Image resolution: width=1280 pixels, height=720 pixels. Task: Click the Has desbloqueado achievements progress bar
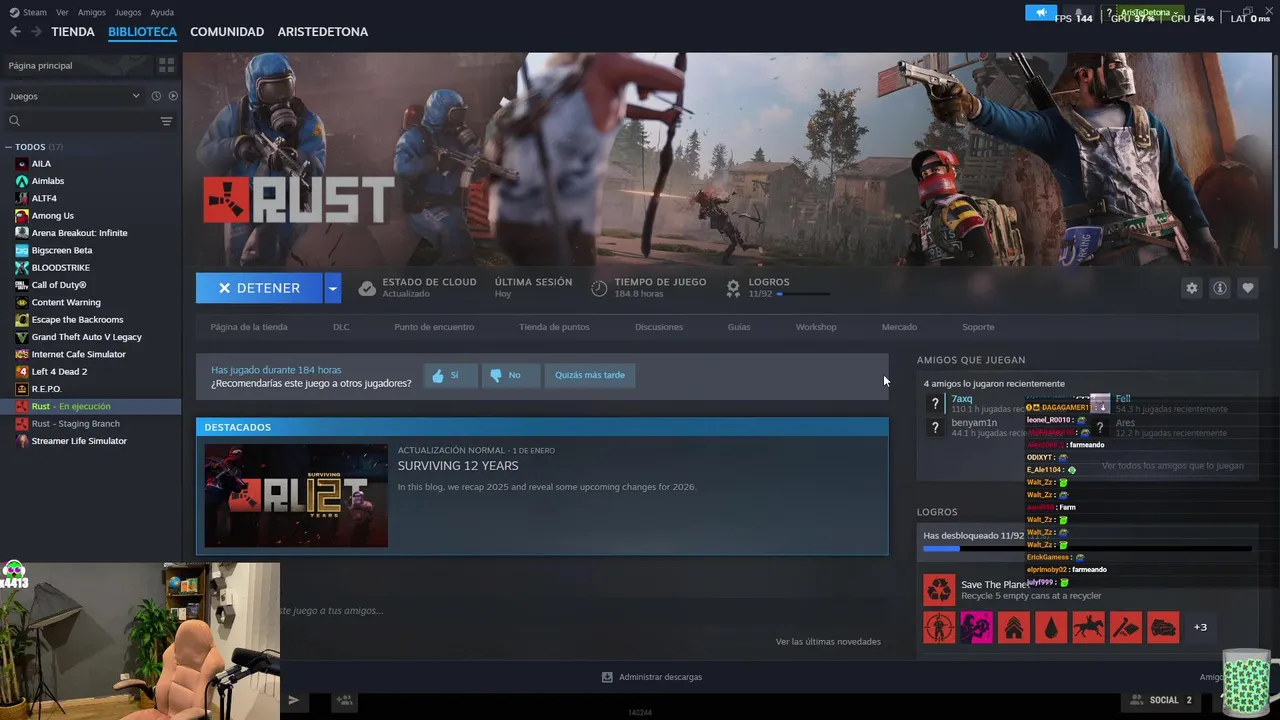click(1087, 548)
